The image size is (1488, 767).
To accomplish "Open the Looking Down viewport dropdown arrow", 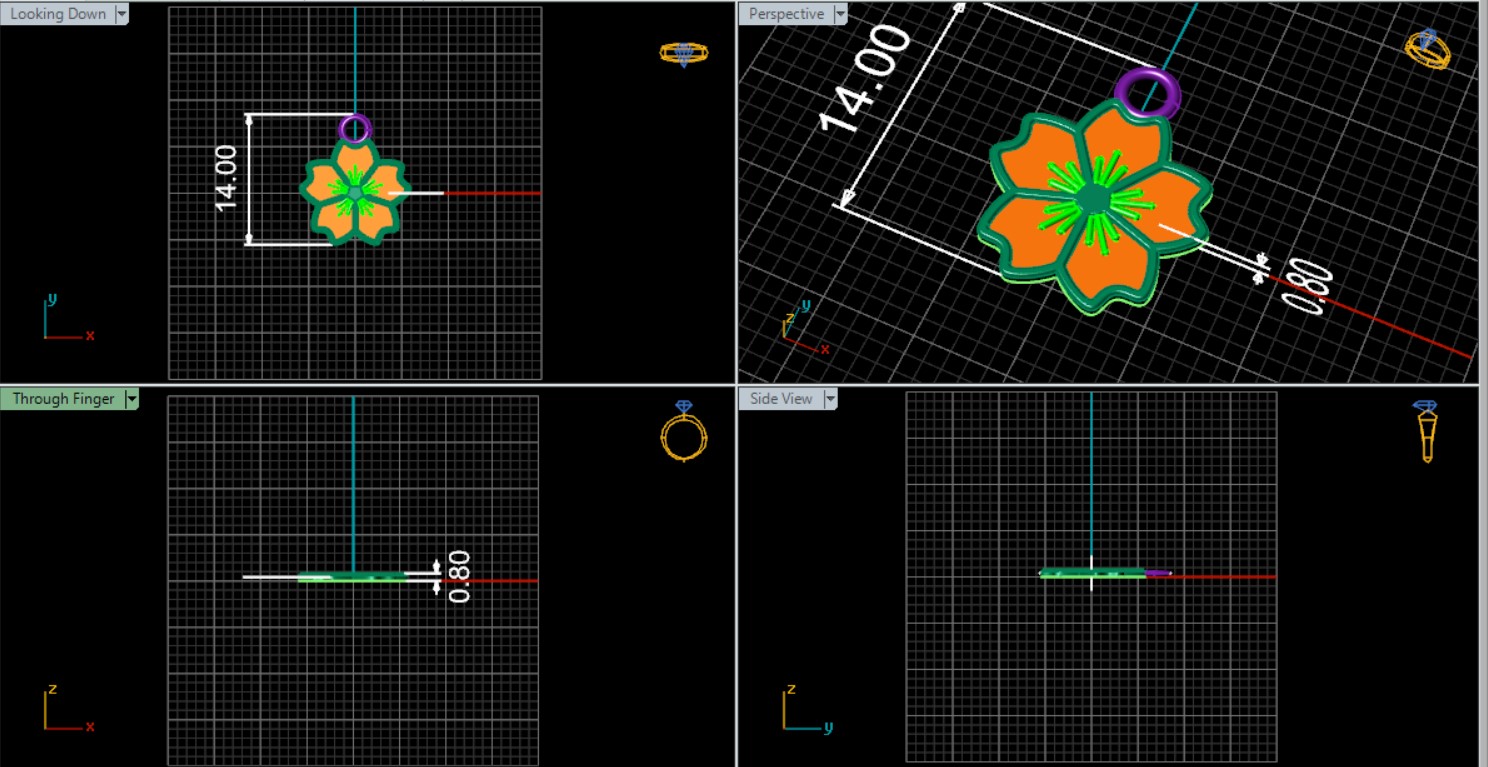I will [x=122, y=14].
